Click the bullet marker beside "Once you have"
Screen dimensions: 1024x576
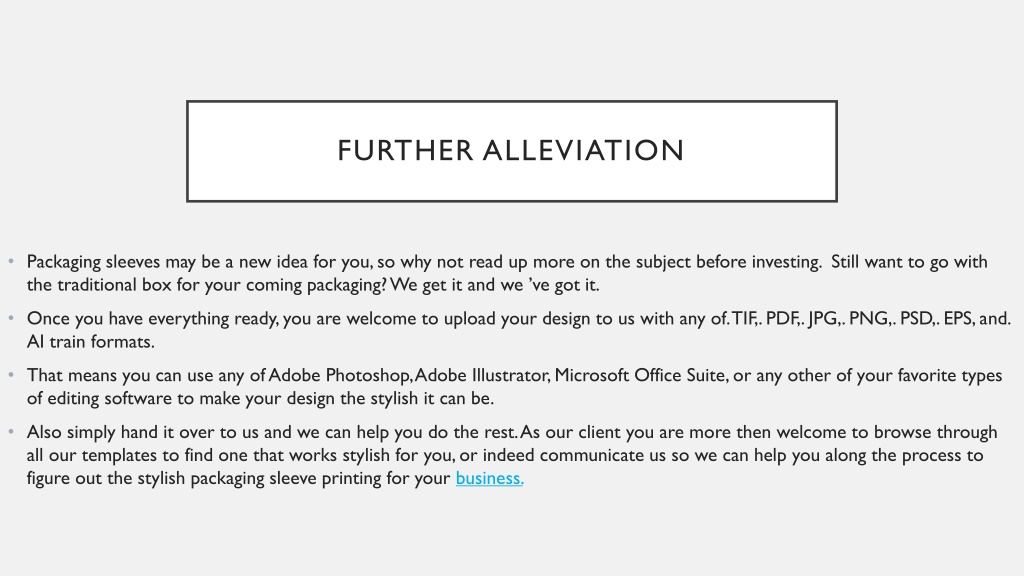(11, 319)
